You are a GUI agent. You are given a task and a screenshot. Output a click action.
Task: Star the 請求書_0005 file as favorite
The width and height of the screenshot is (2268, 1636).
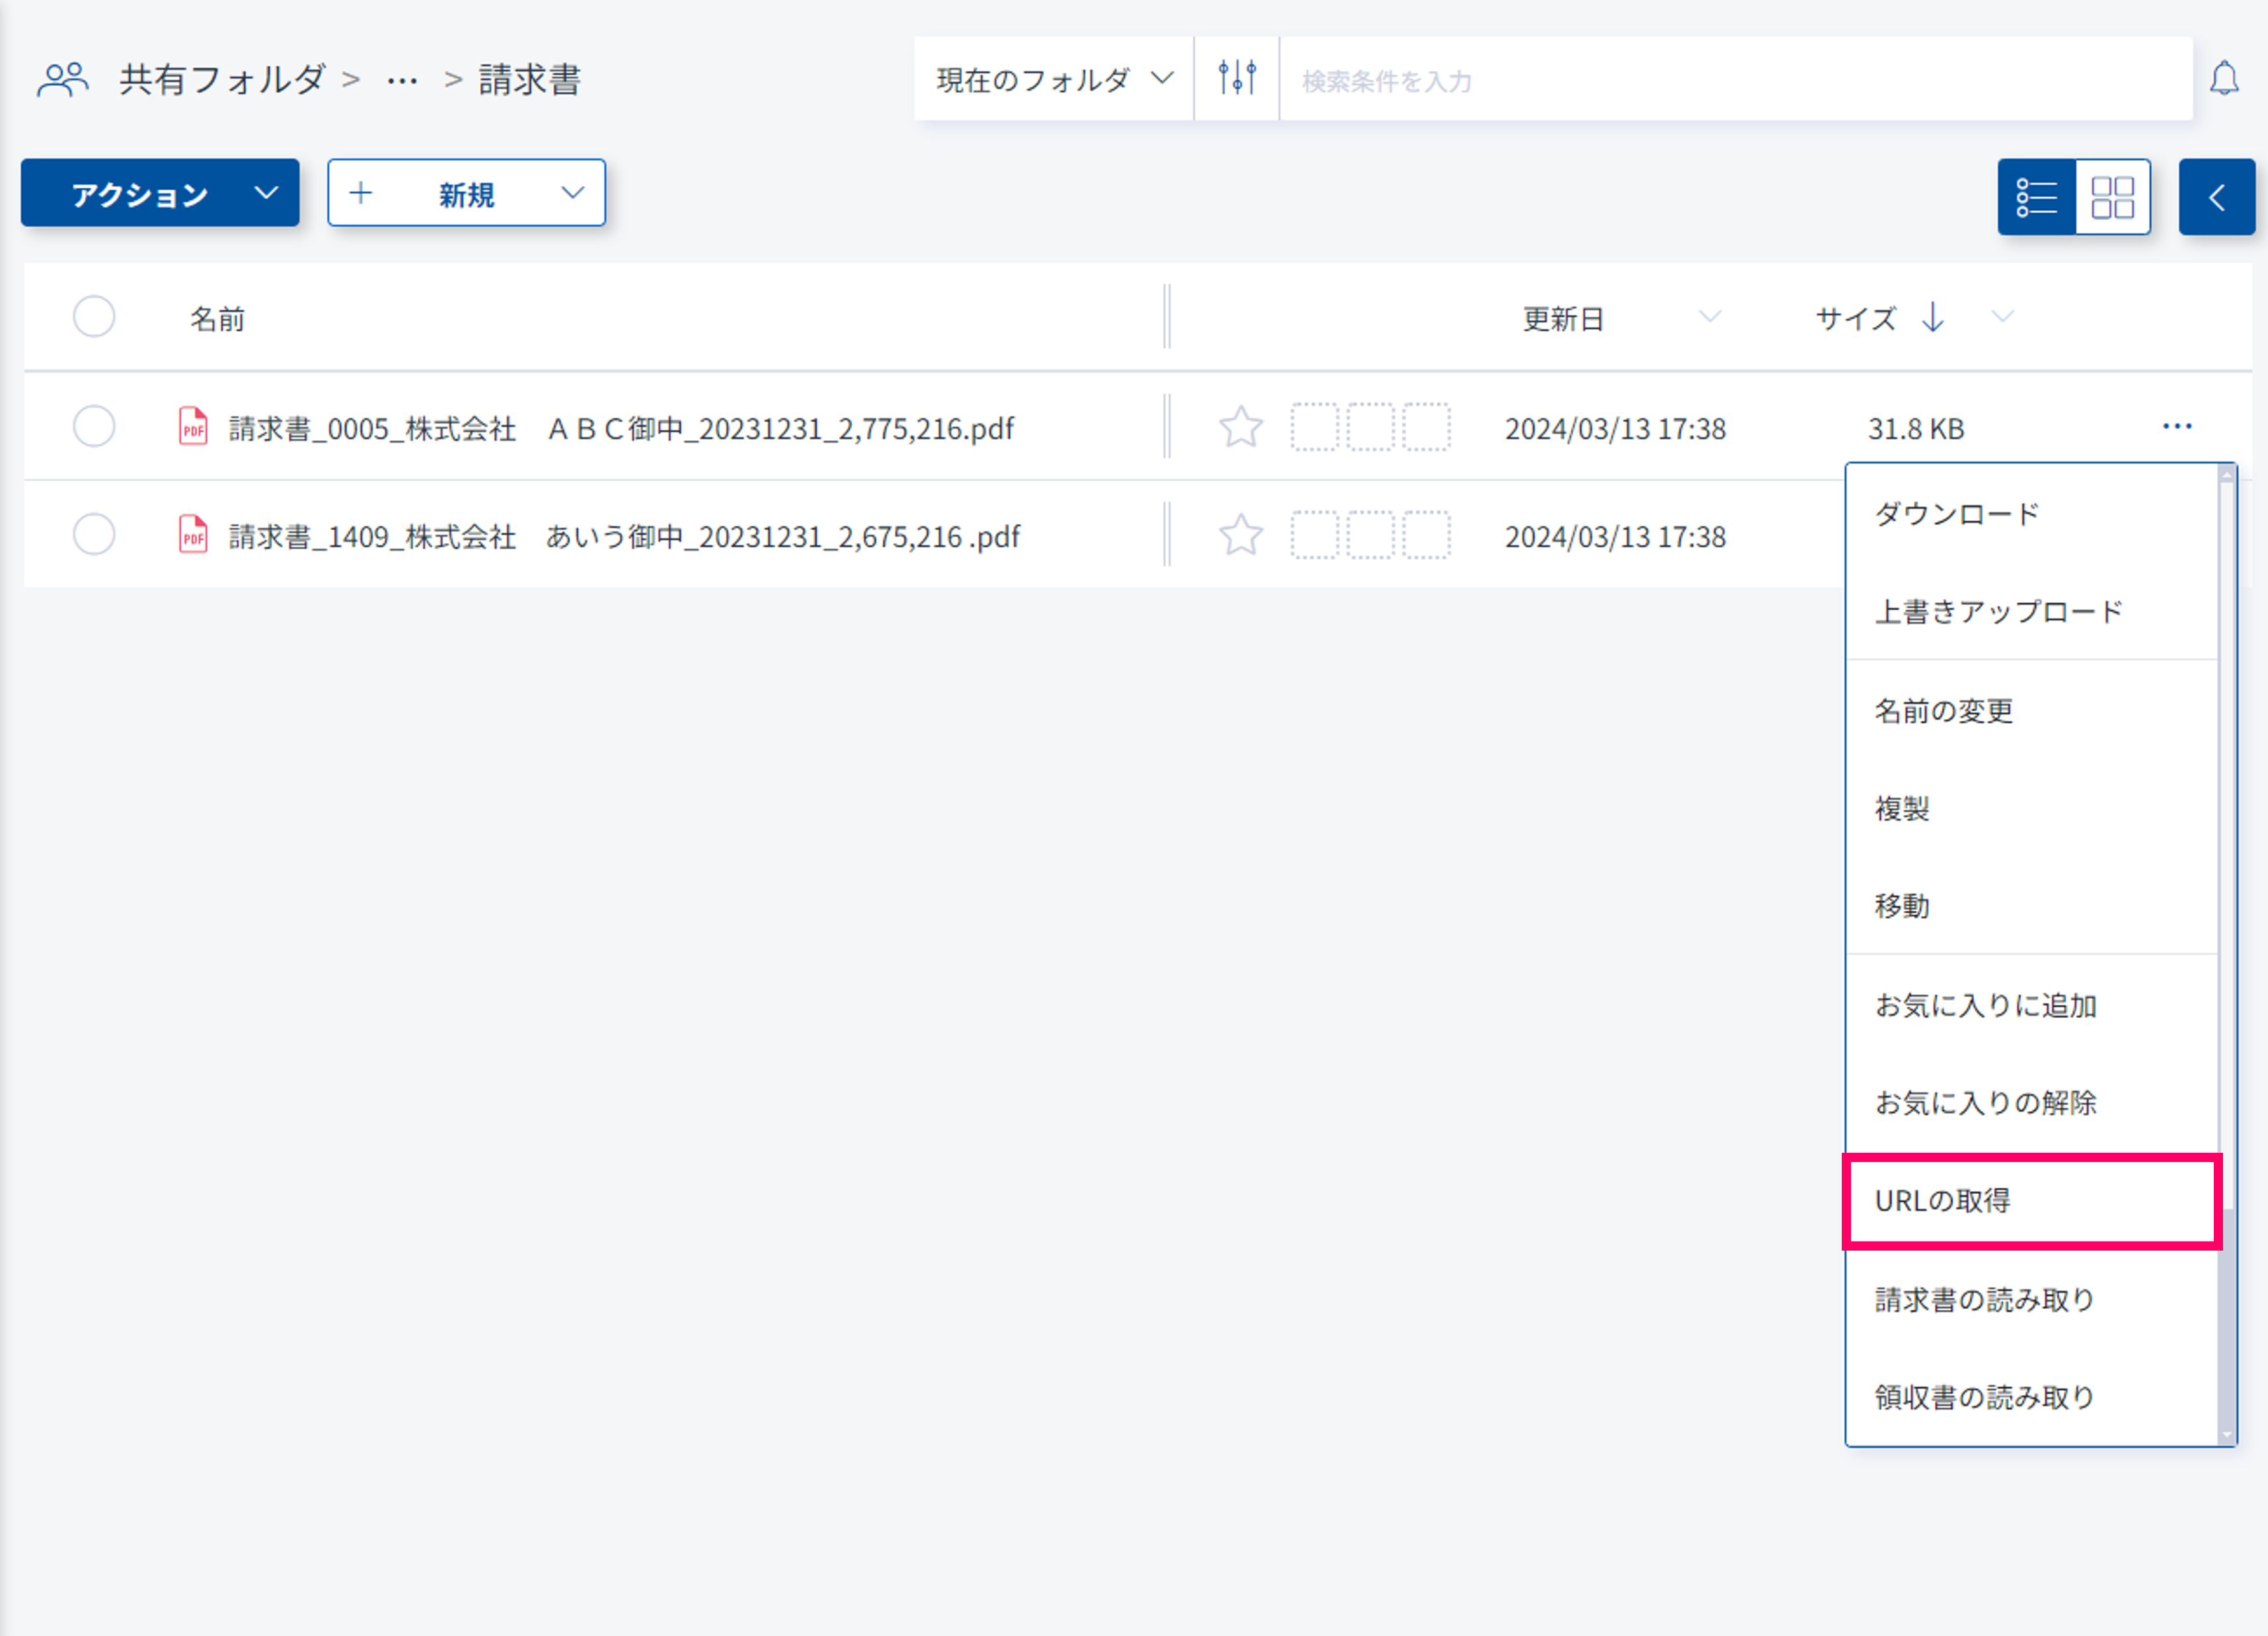[1240, 428]
